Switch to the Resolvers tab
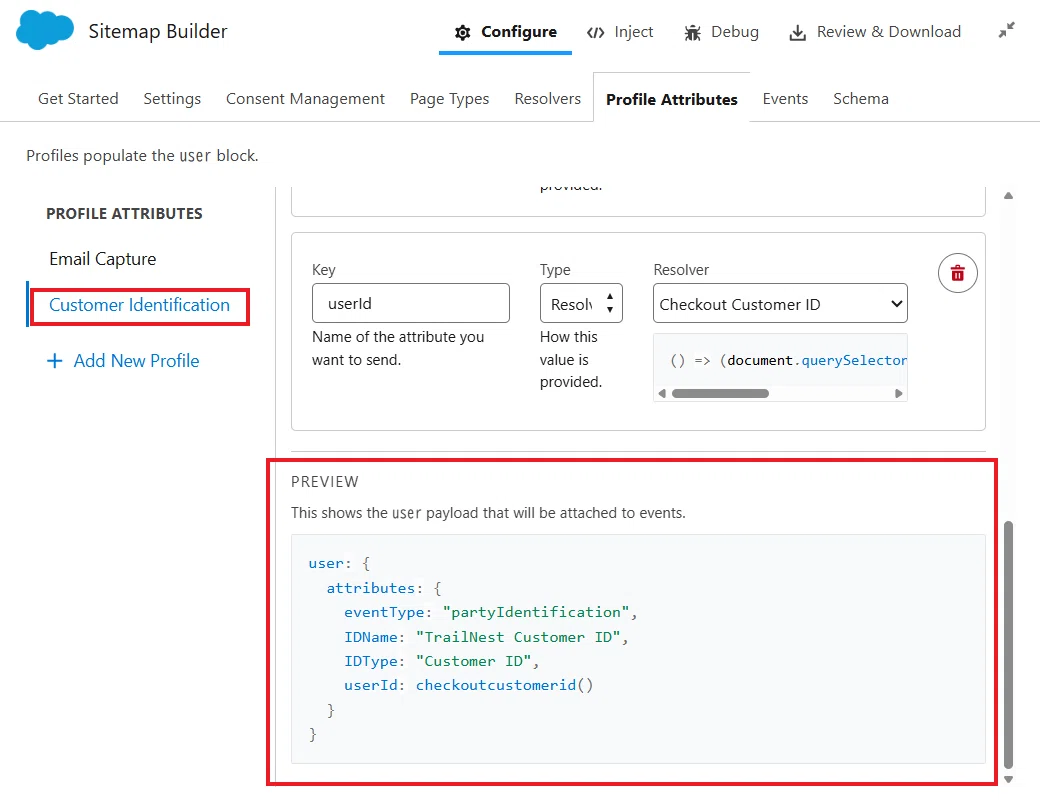Image resolution: width=1040 pixels, height=804 pixels. [x=548, y=99]
